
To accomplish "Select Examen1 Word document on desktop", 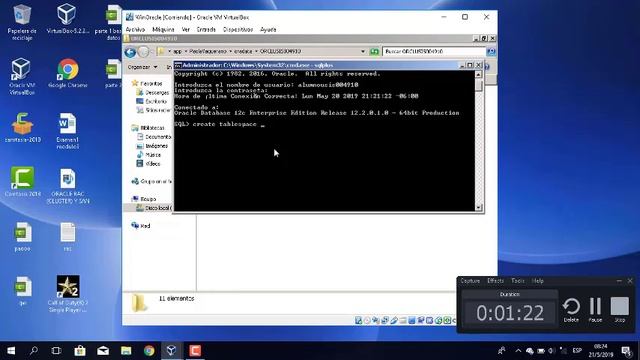I will (67, 131).
